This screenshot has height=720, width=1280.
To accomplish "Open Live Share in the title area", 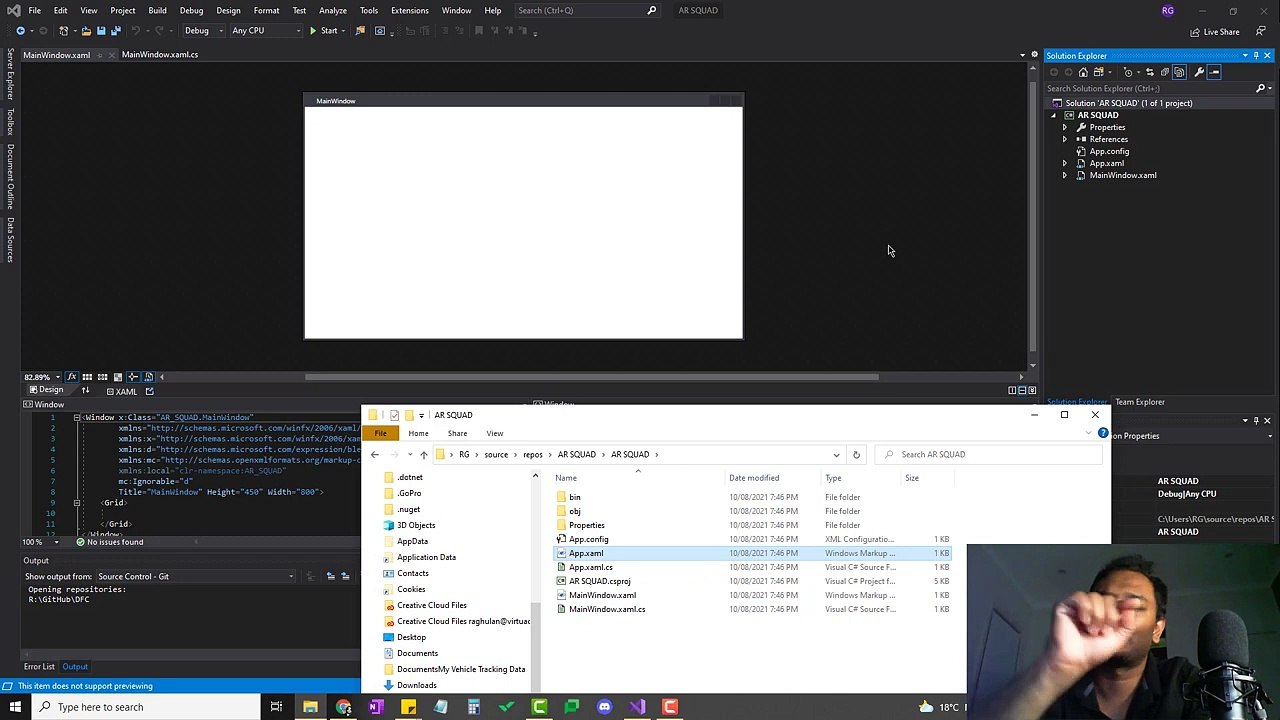I will pos(1215,32).
